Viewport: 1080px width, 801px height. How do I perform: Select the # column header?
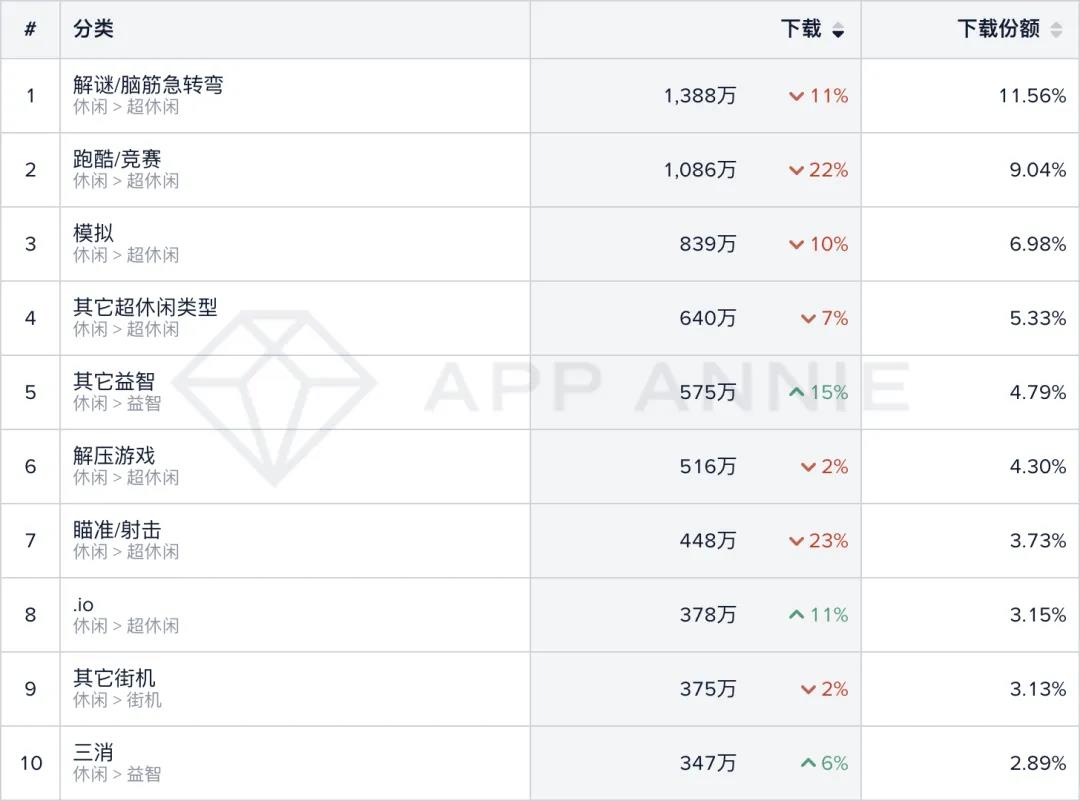(30, 29)
